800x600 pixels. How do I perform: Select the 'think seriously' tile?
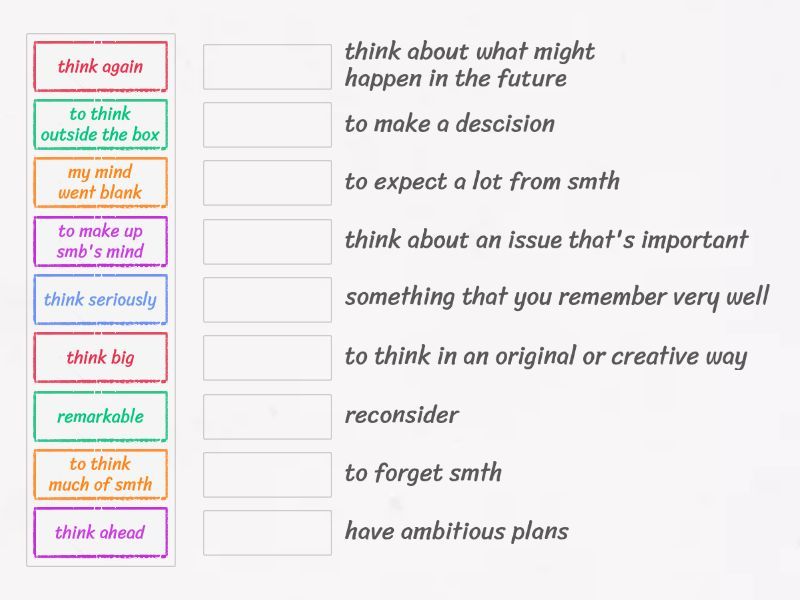(100, 300)
